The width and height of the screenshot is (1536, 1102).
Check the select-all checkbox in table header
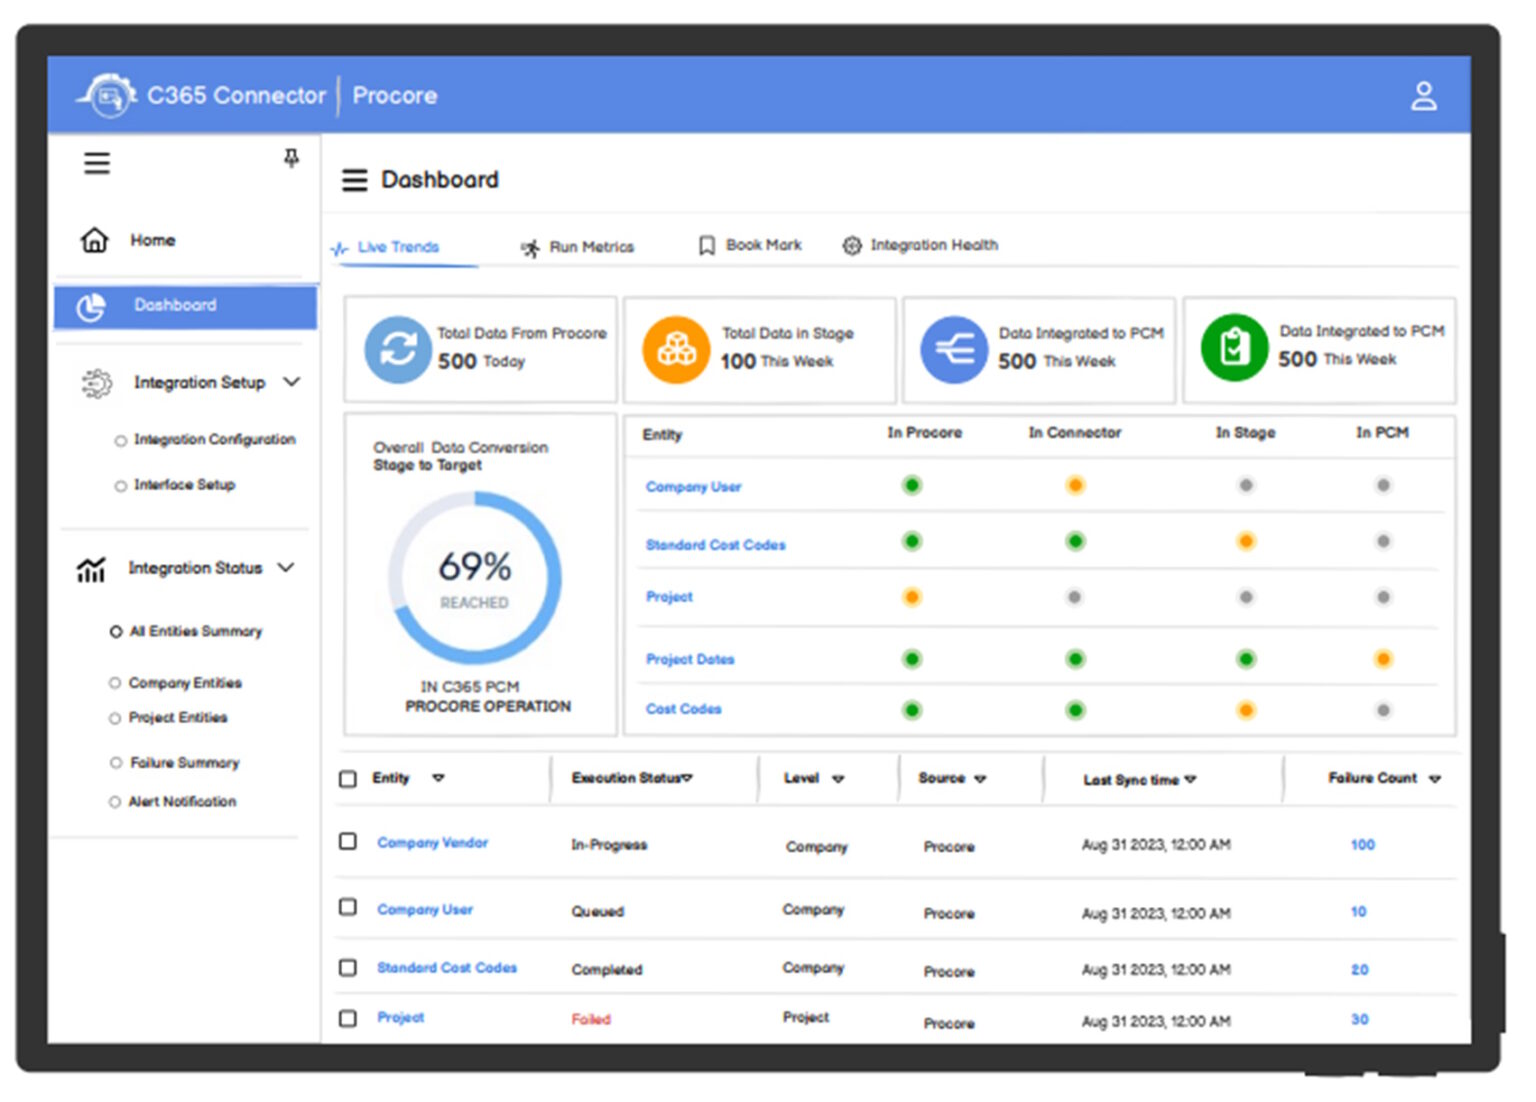tap(348, 778)
